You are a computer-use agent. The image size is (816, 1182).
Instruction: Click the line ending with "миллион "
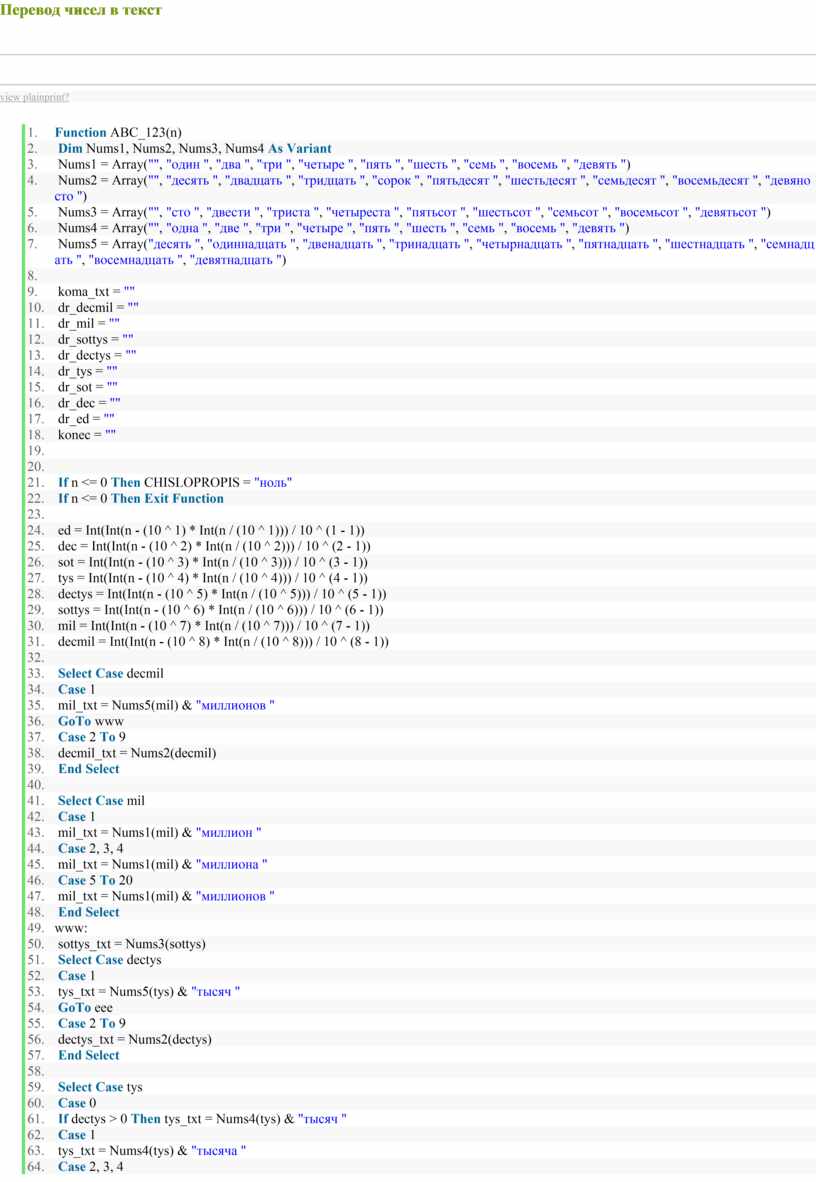point(160,832)
